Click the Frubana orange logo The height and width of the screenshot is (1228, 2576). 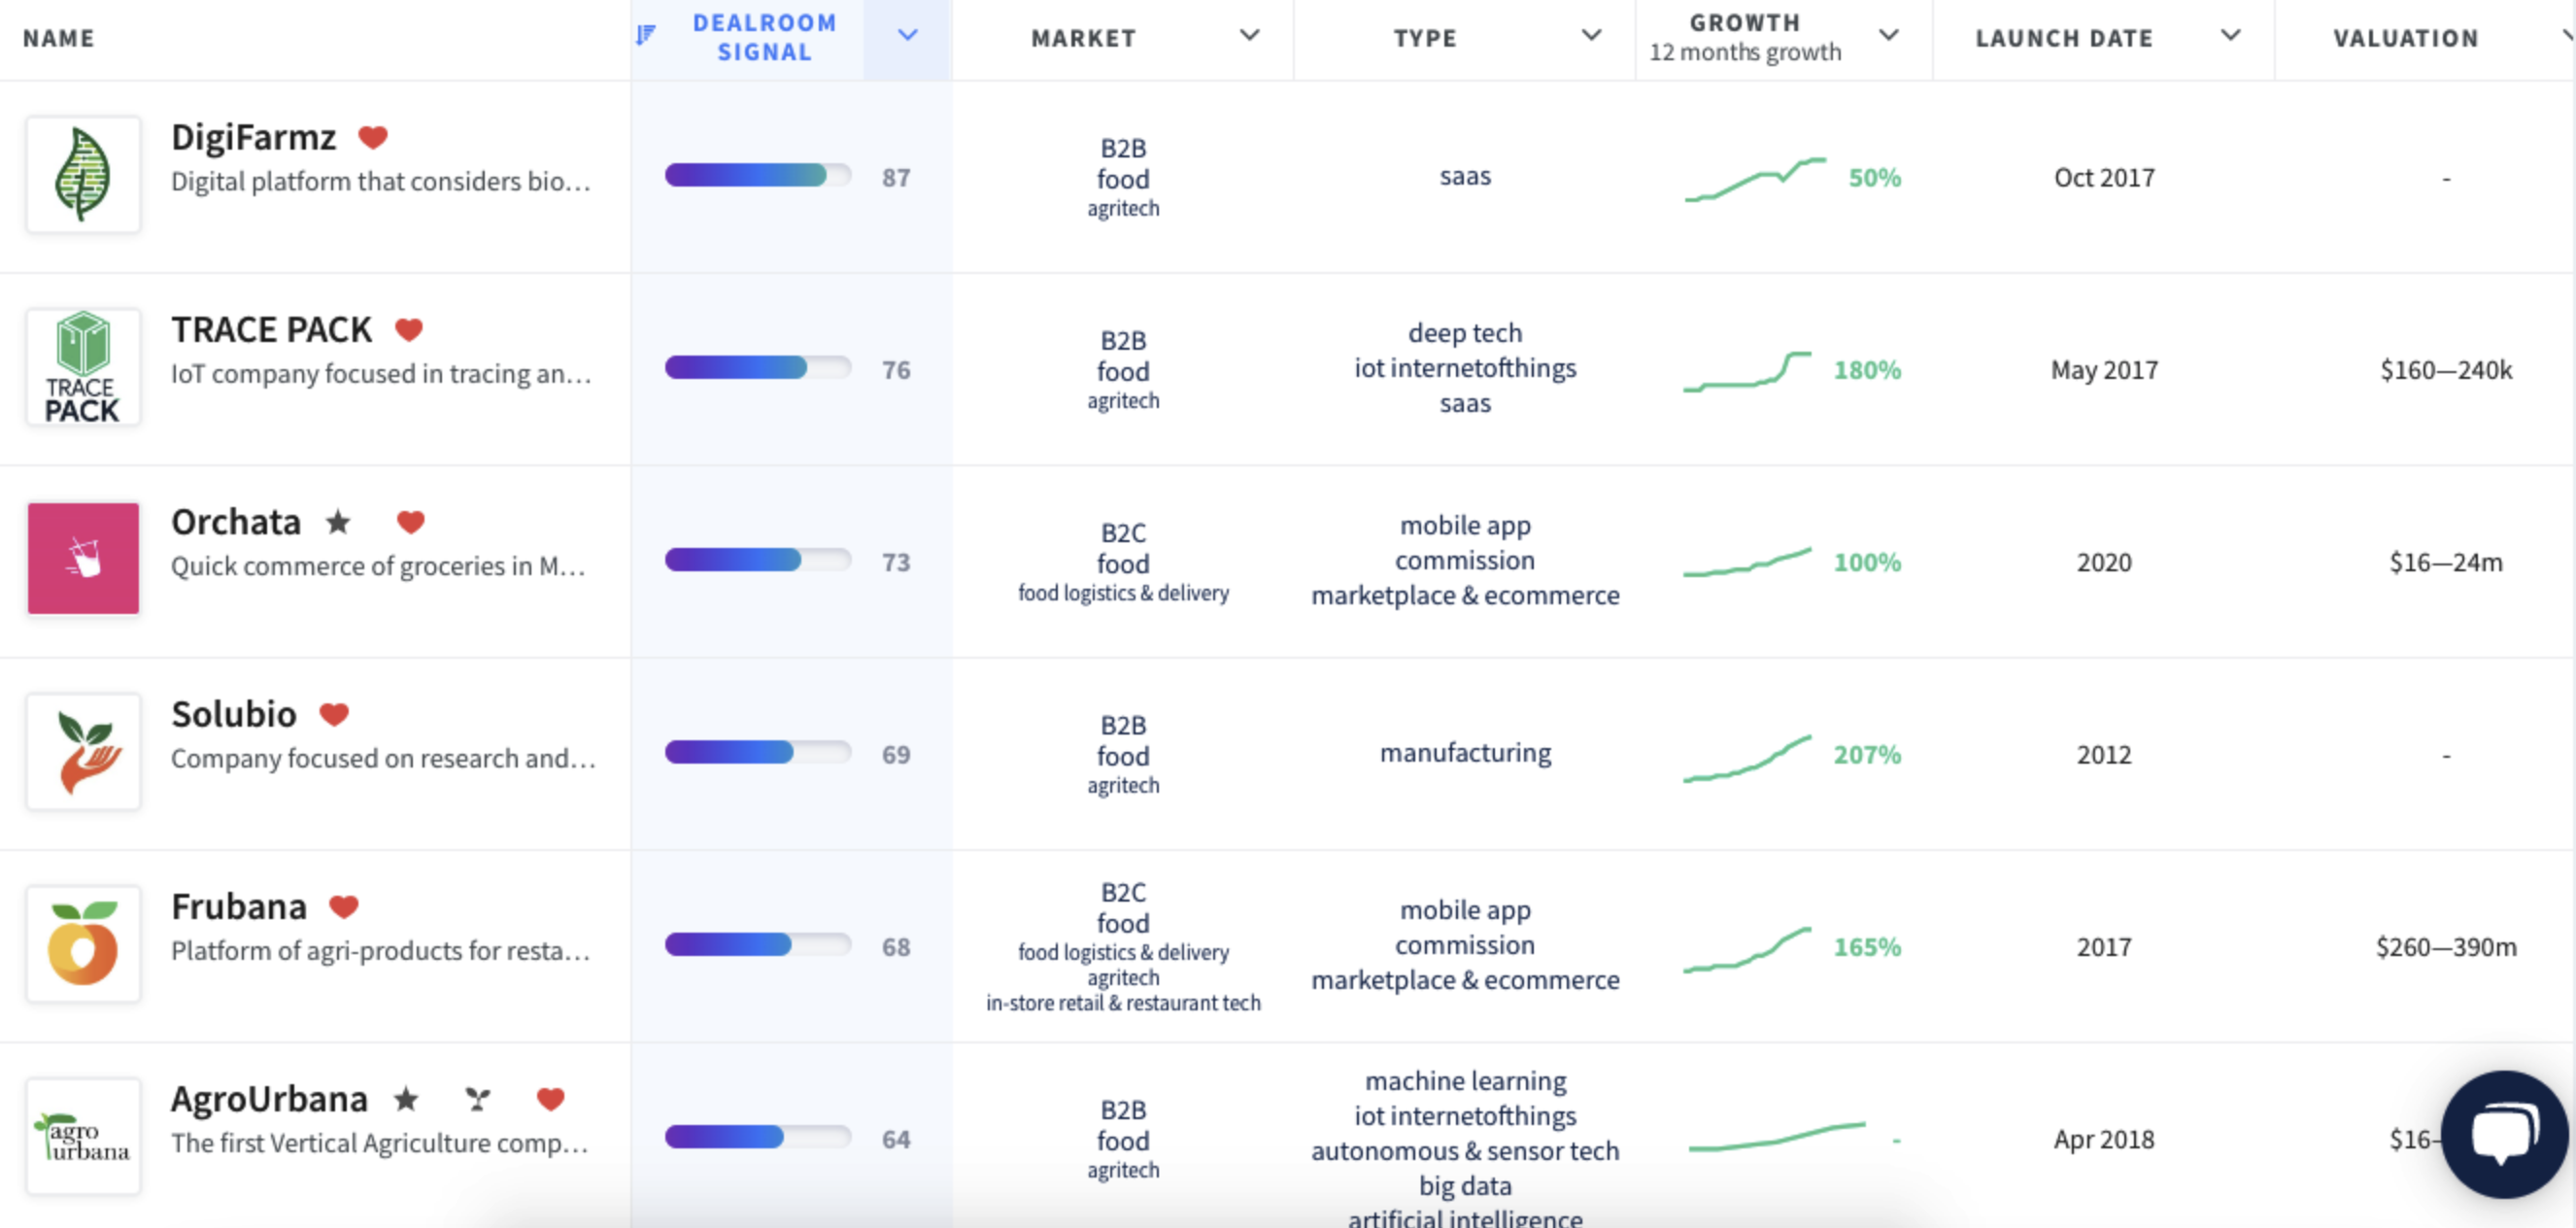pos(83,944)
